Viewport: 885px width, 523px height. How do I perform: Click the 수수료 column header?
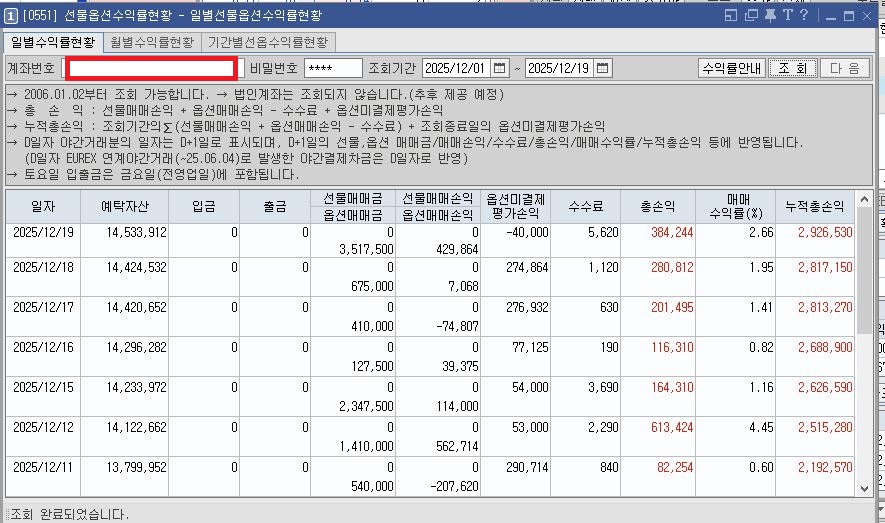[x=586, y=206]
